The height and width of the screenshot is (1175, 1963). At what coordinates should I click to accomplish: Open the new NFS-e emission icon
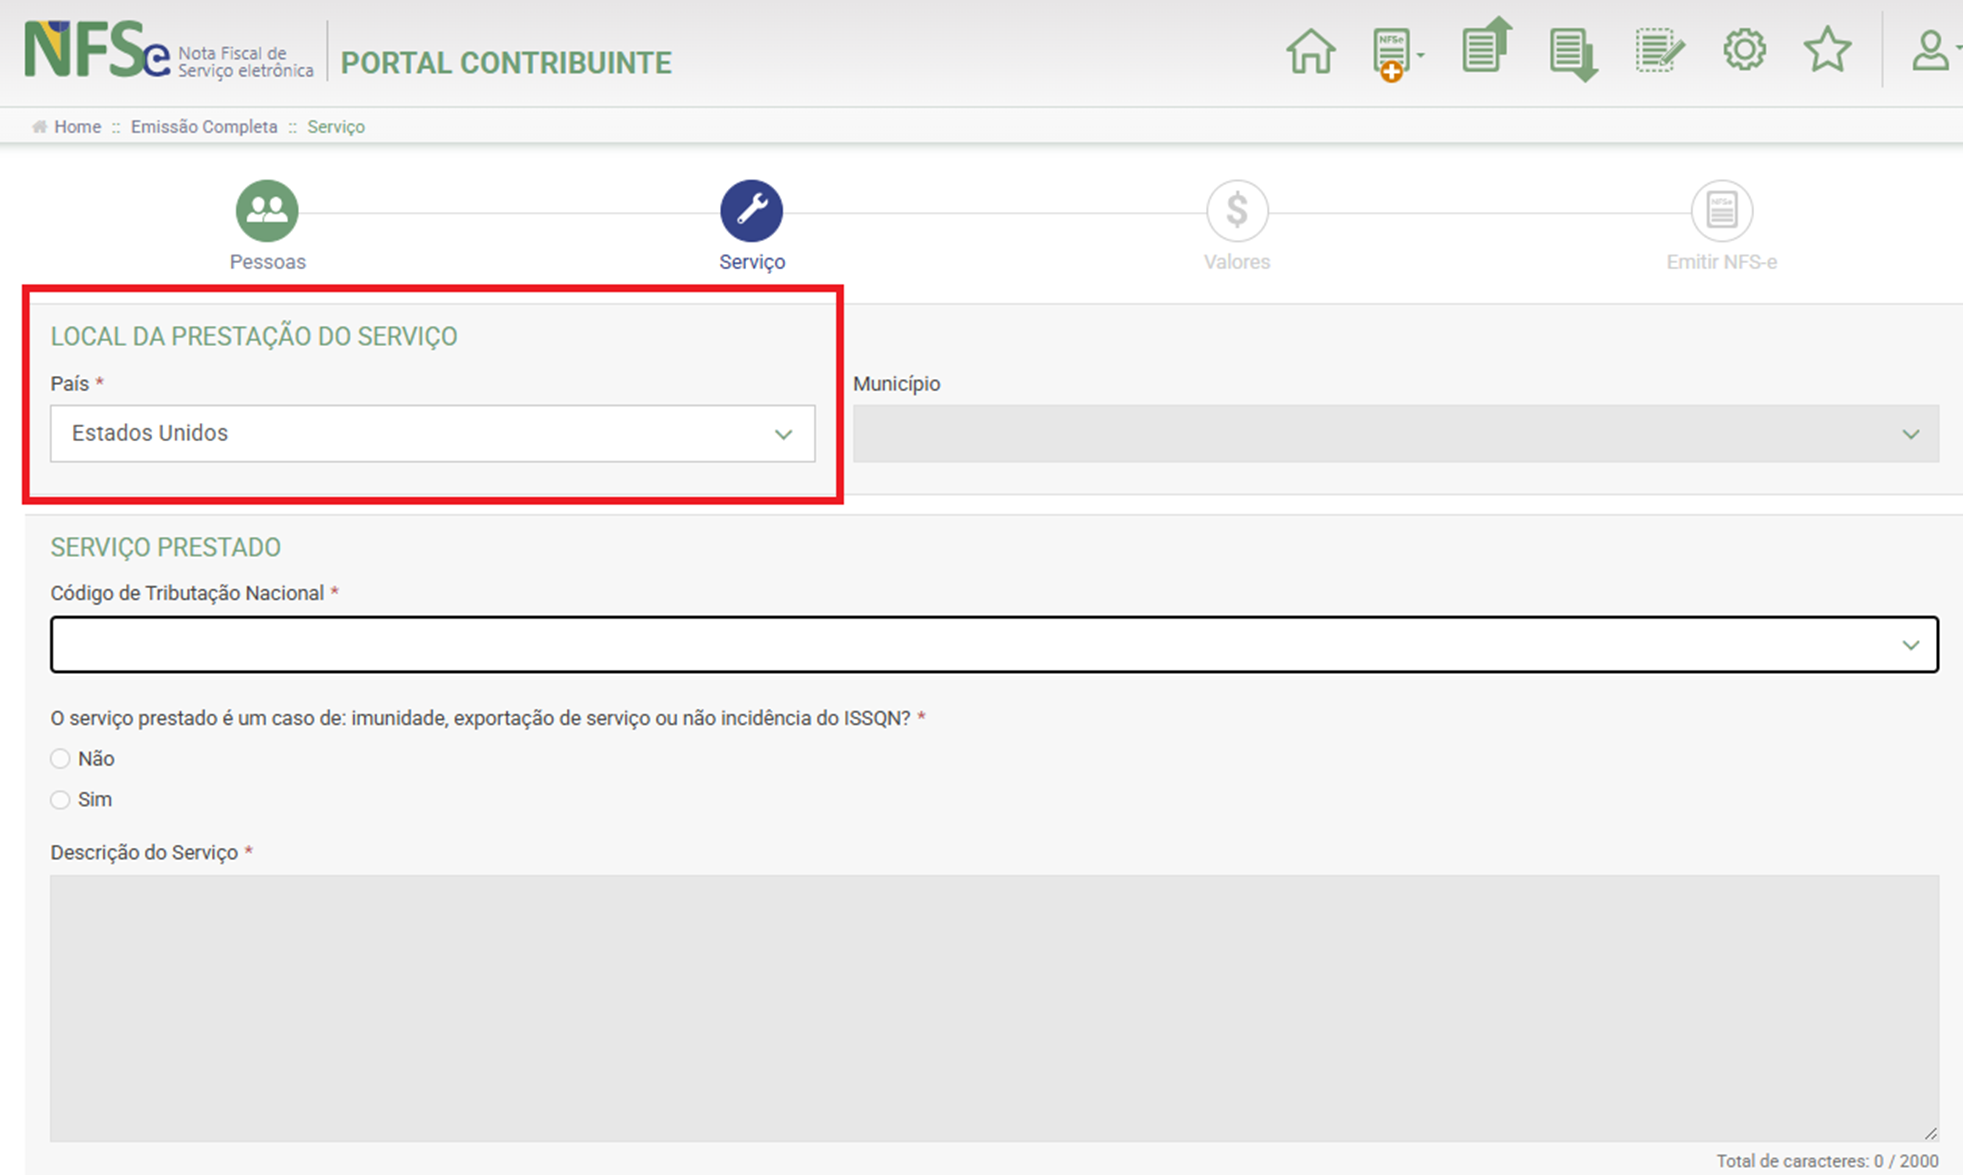point(1393,53)
